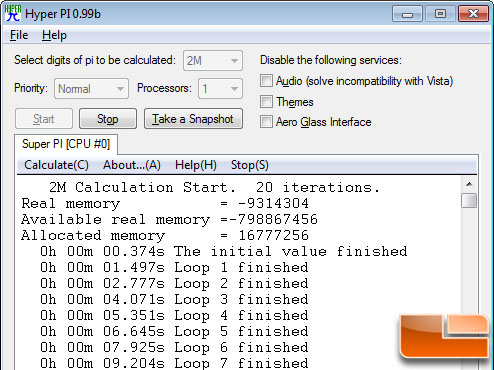Image resolution: width=494 pixels, height=370 pixels.
Task: Expand the Priority dropdown set to Normal
Action: [91, 89]
